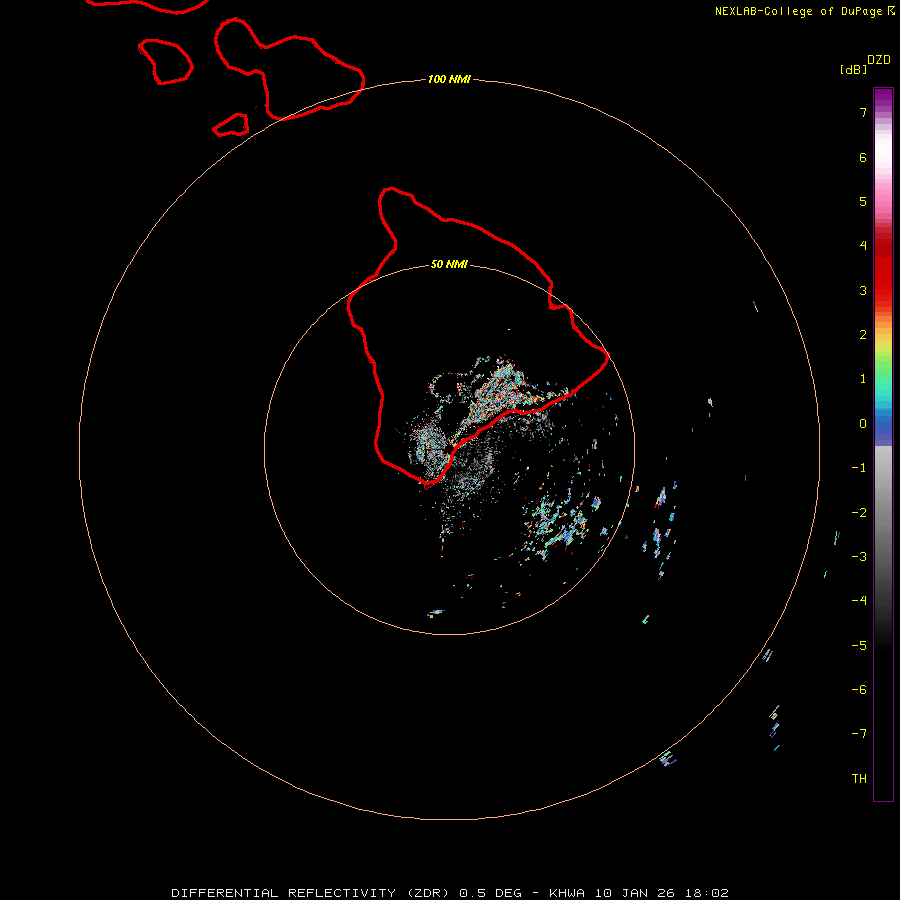The height and width of the screenshot is (900, 900).
Task: Click the -1 tick label on the scale
Action: (x=859, y=468)
